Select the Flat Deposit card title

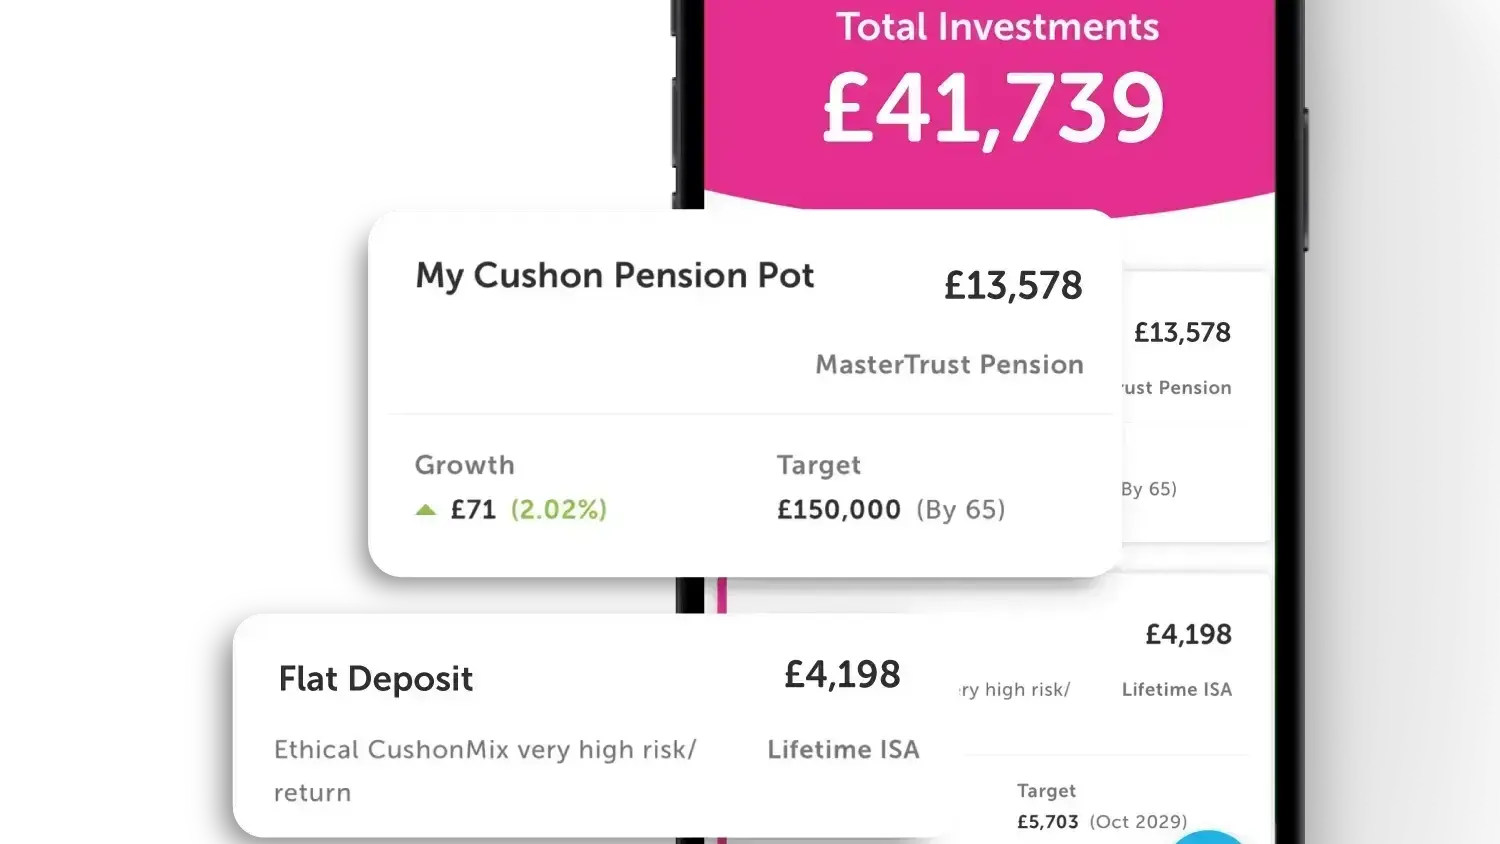point(375,679)
